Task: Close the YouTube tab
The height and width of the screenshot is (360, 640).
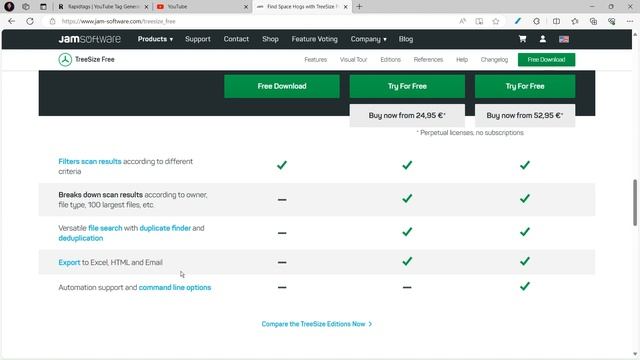Action: pos(246,7)
